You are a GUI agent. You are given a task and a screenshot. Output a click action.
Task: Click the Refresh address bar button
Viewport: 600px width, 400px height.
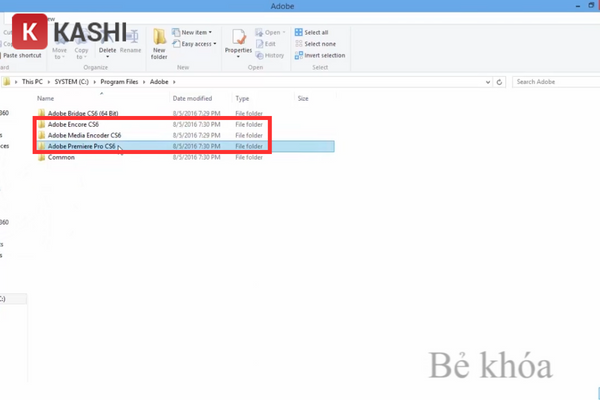tap(499, 82)
